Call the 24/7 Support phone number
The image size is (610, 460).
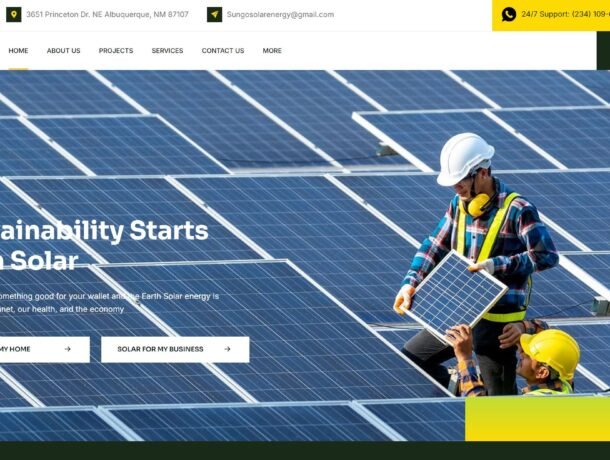565,14
